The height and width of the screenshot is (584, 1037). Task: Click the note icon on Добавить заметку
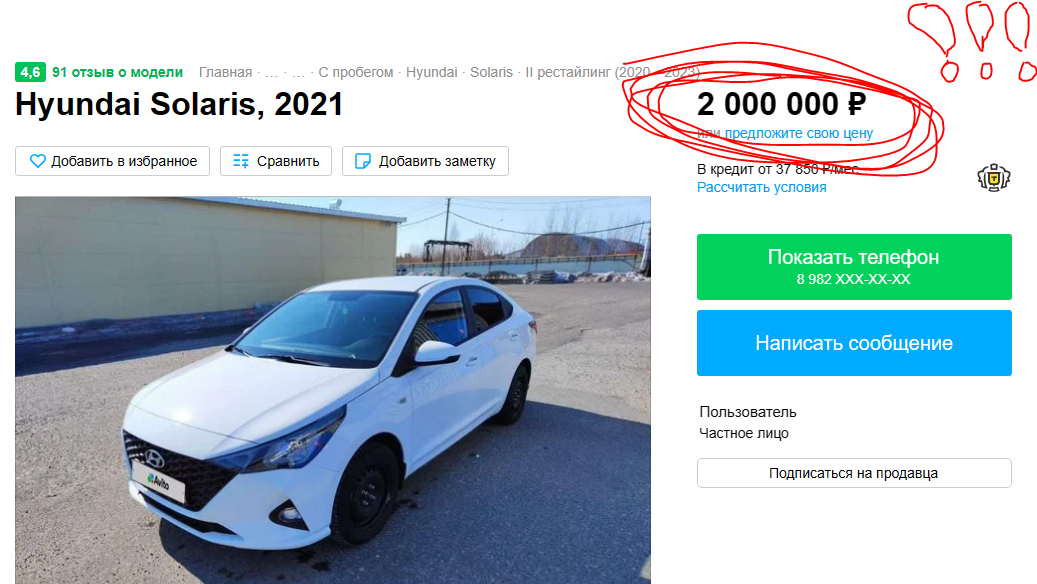tap(362, 161)
